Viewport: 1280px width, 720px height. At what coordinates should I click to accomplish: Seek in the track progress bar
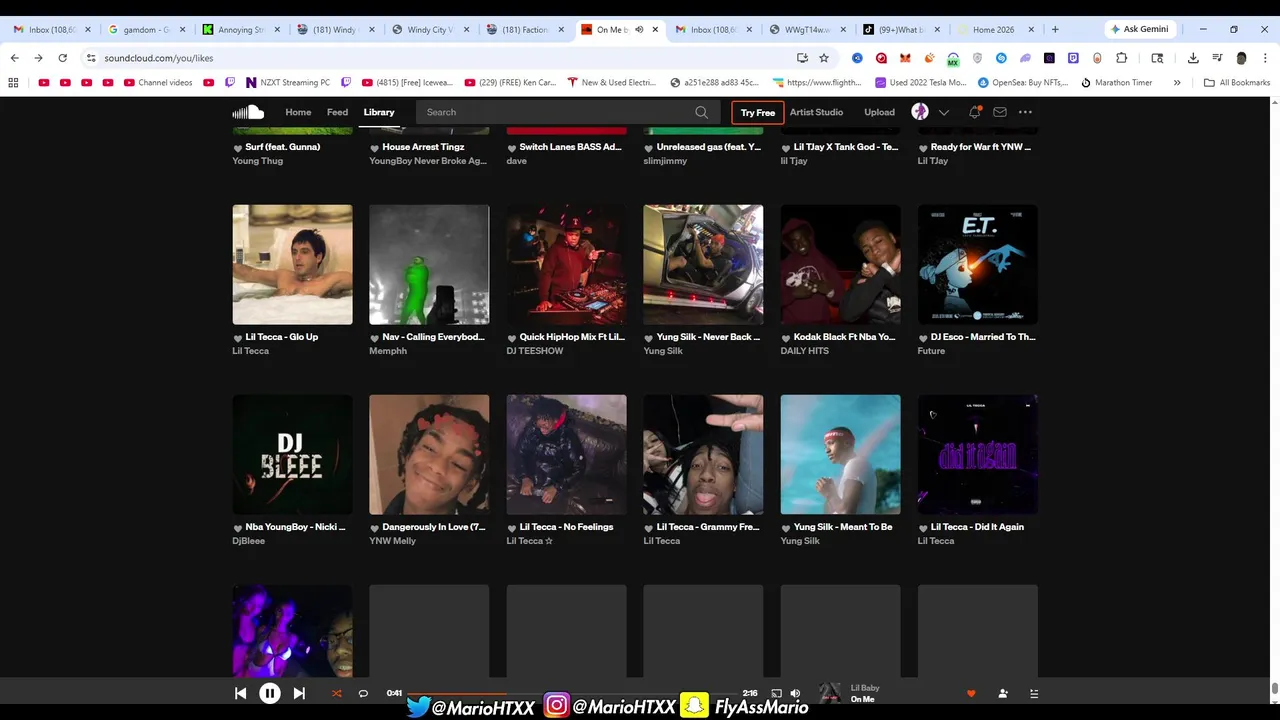pos(571,693)
